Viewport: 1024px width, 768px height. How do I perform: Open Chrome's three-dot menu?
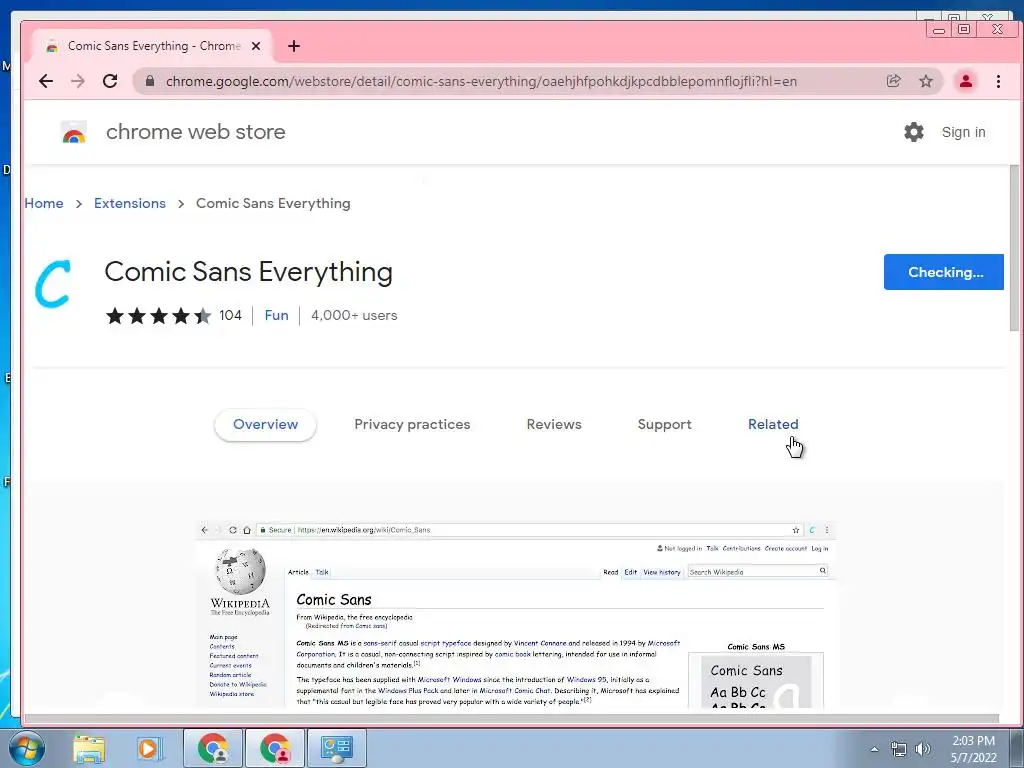[x=998, y=81]
